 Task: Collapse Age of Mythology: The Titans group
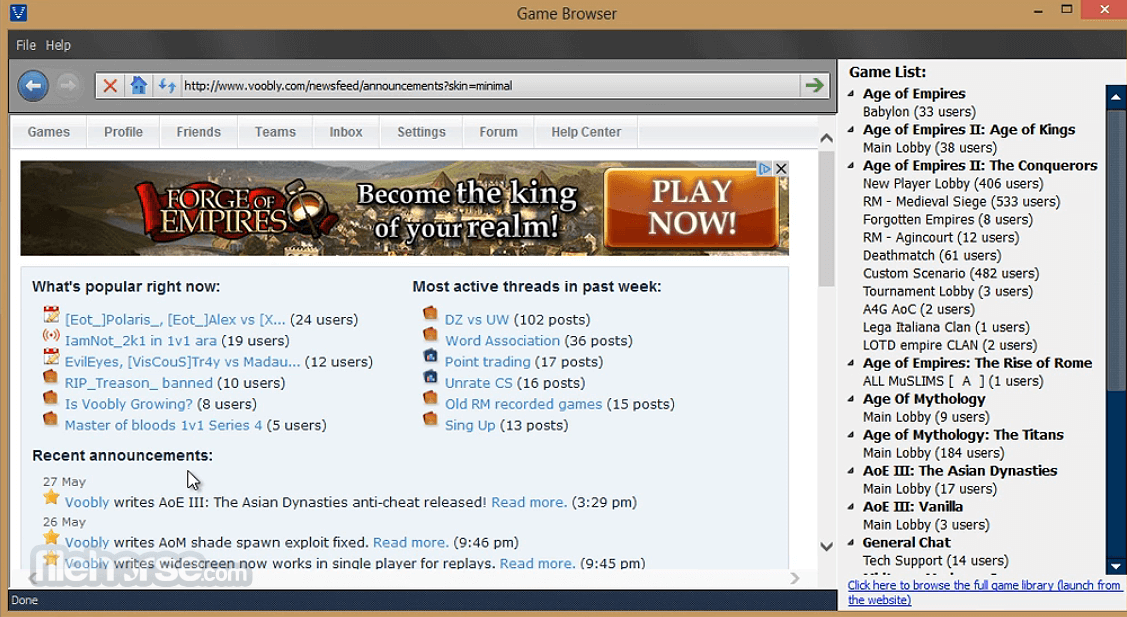tap(851, 435)
